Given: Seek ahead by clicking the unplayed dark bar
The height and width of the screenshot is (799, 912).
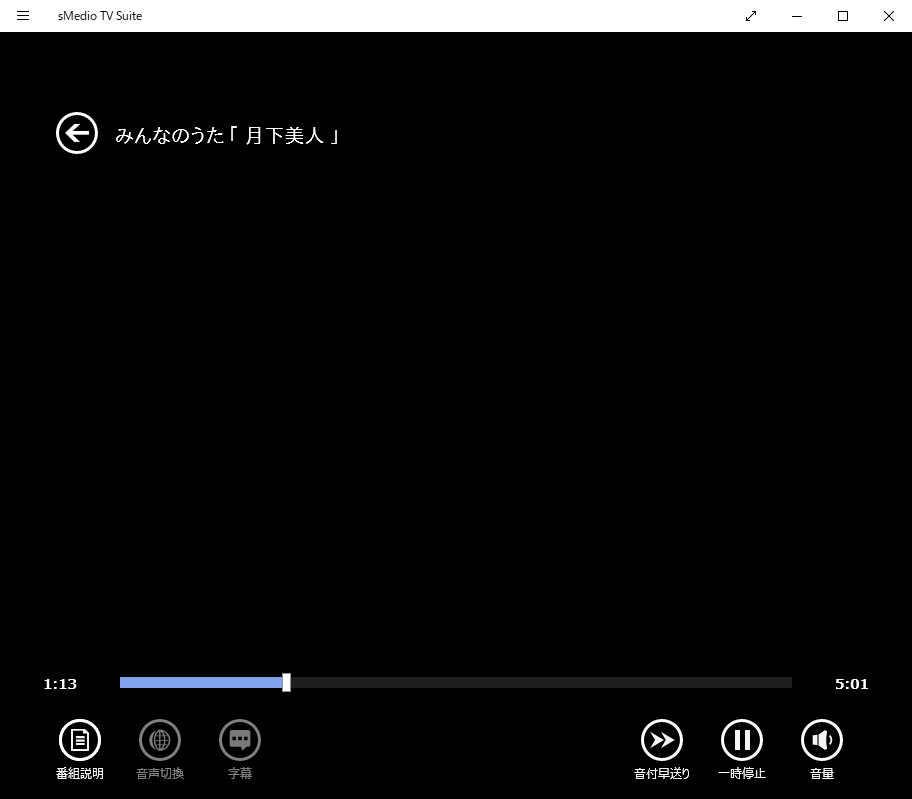Looking at the screenshot, I should 540,683.
